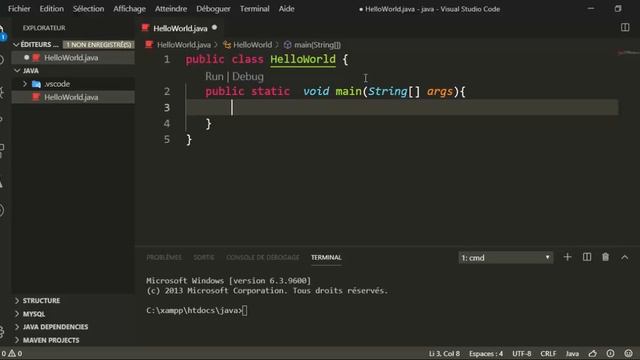Click the 'static' keyword on line 2
Screen dimensions: 640x360
pyautogui.click(x=270, y=91)
